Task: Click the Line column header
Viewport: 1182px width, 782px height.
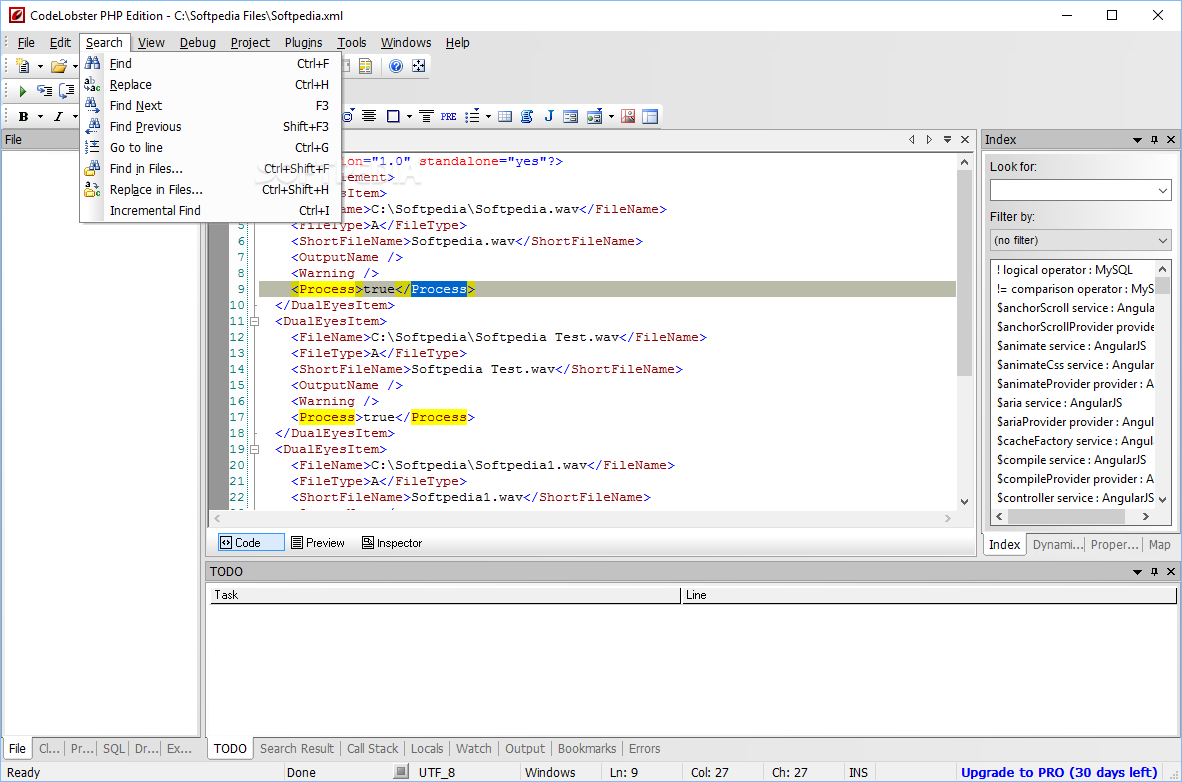Action: pyautogui.click(x=929, y=595)
